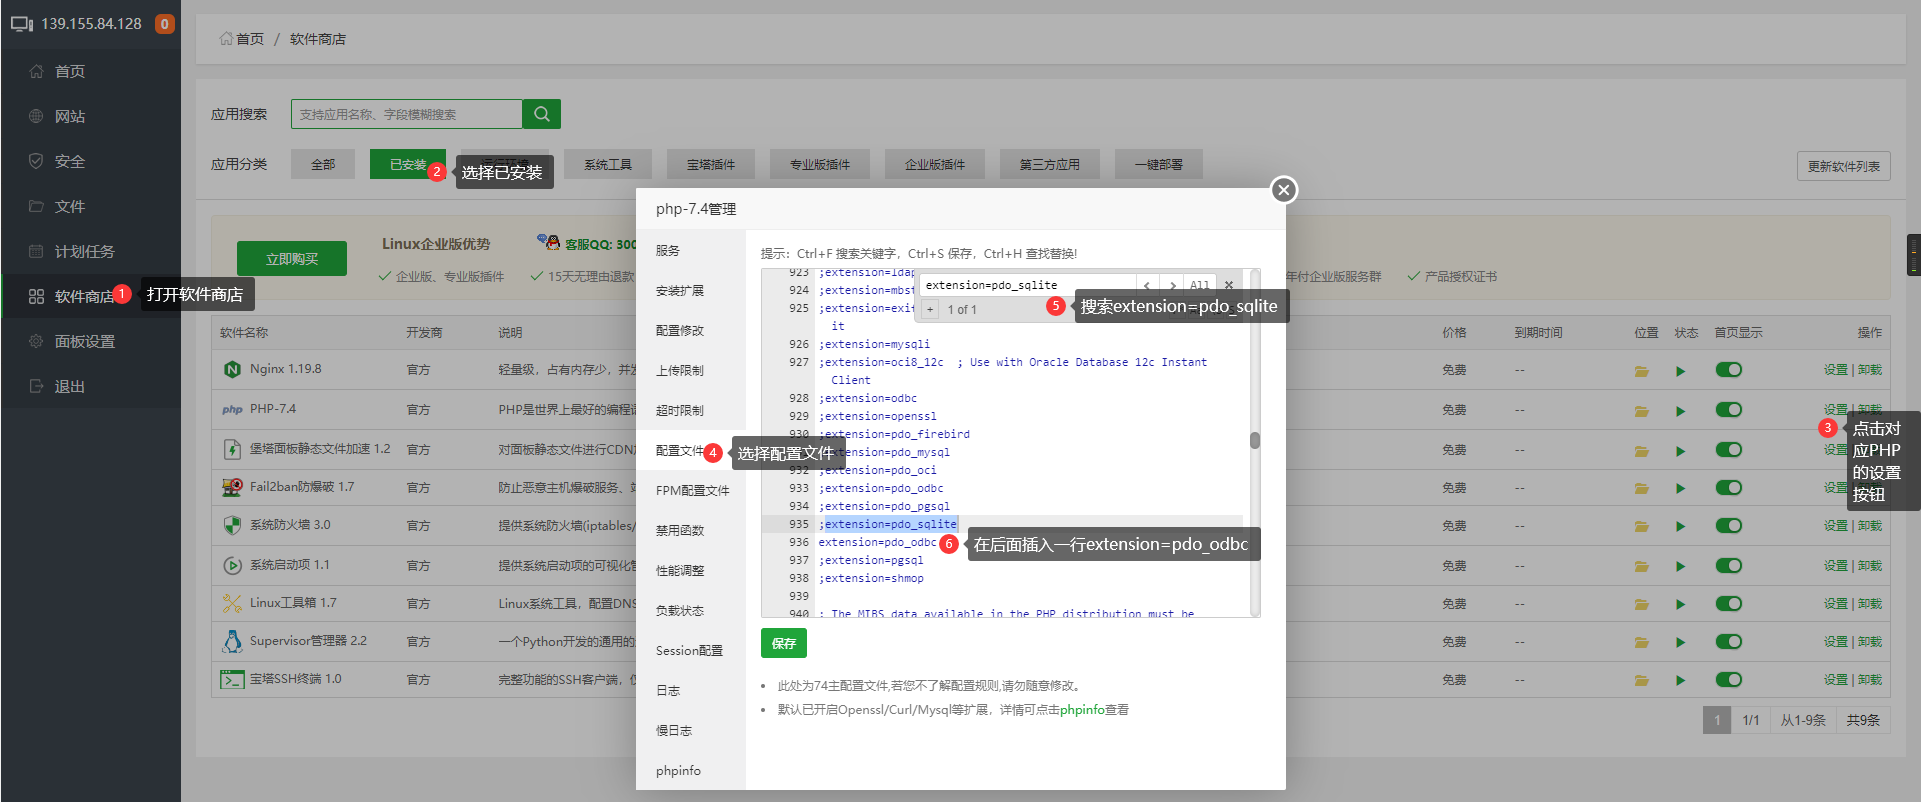This screenshot has width=1921, height=802.
Task: Click status play icon for 系统启动项 row
Action: (1681, 566)
